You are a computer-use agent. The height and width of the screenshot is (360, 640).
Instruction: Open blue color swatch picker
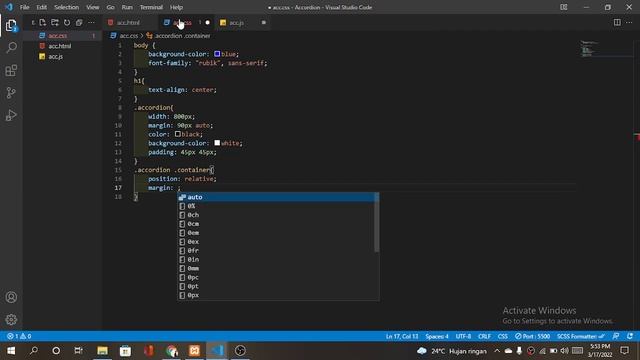click(x=217, y=54)
